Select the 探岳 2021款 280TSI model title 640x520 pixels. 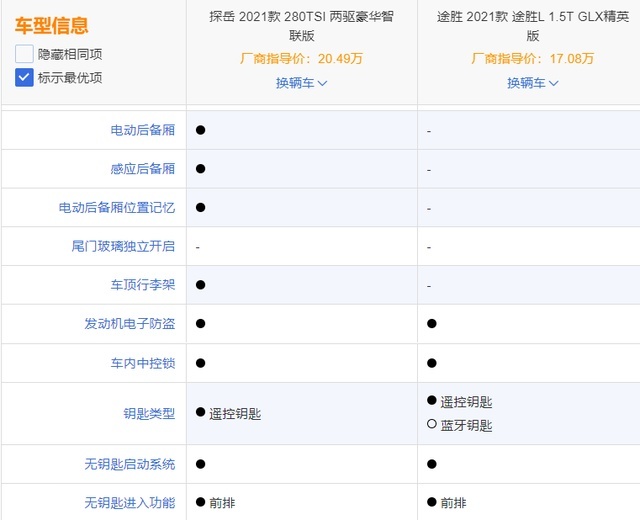(x=302, y=26)
